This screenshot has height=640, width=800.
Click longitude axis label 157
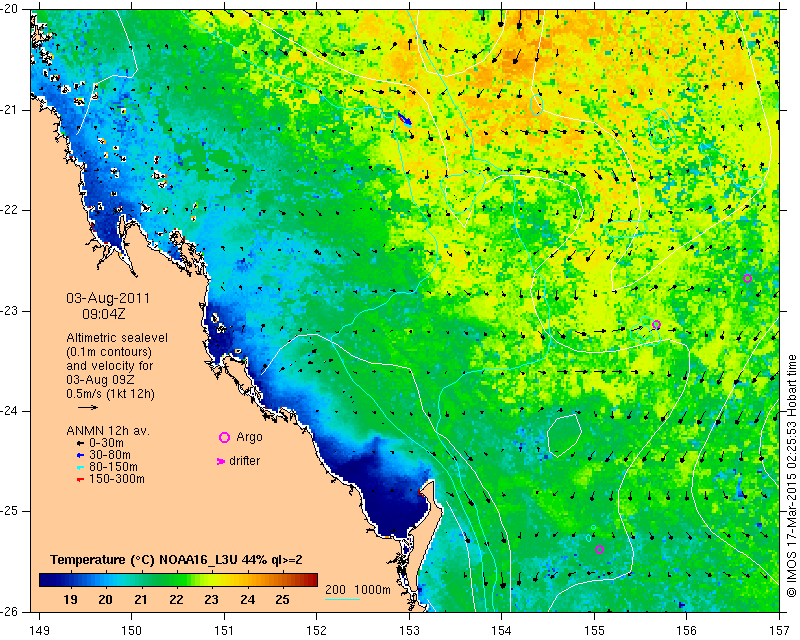pyautogui.click(x=779, y=631)
